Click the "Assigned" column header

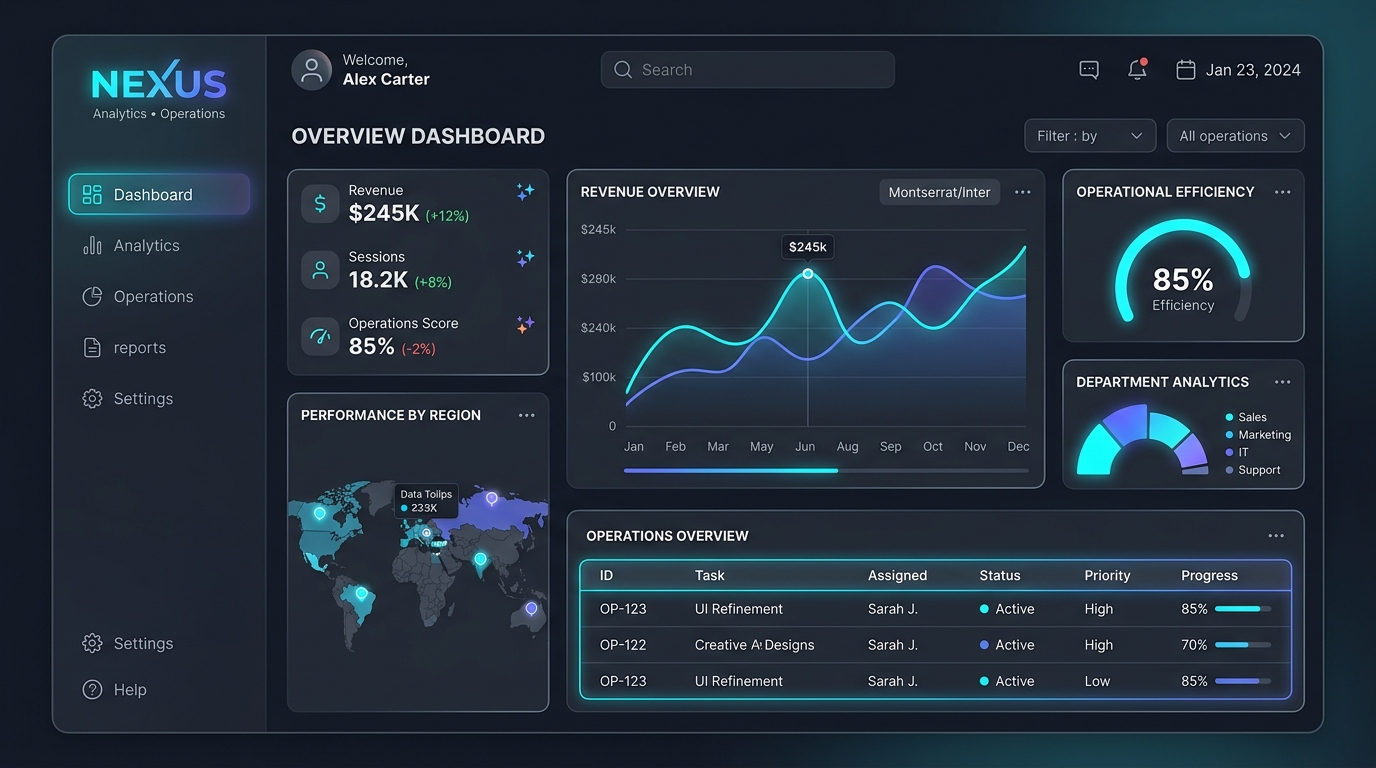[x=897, y=575]
